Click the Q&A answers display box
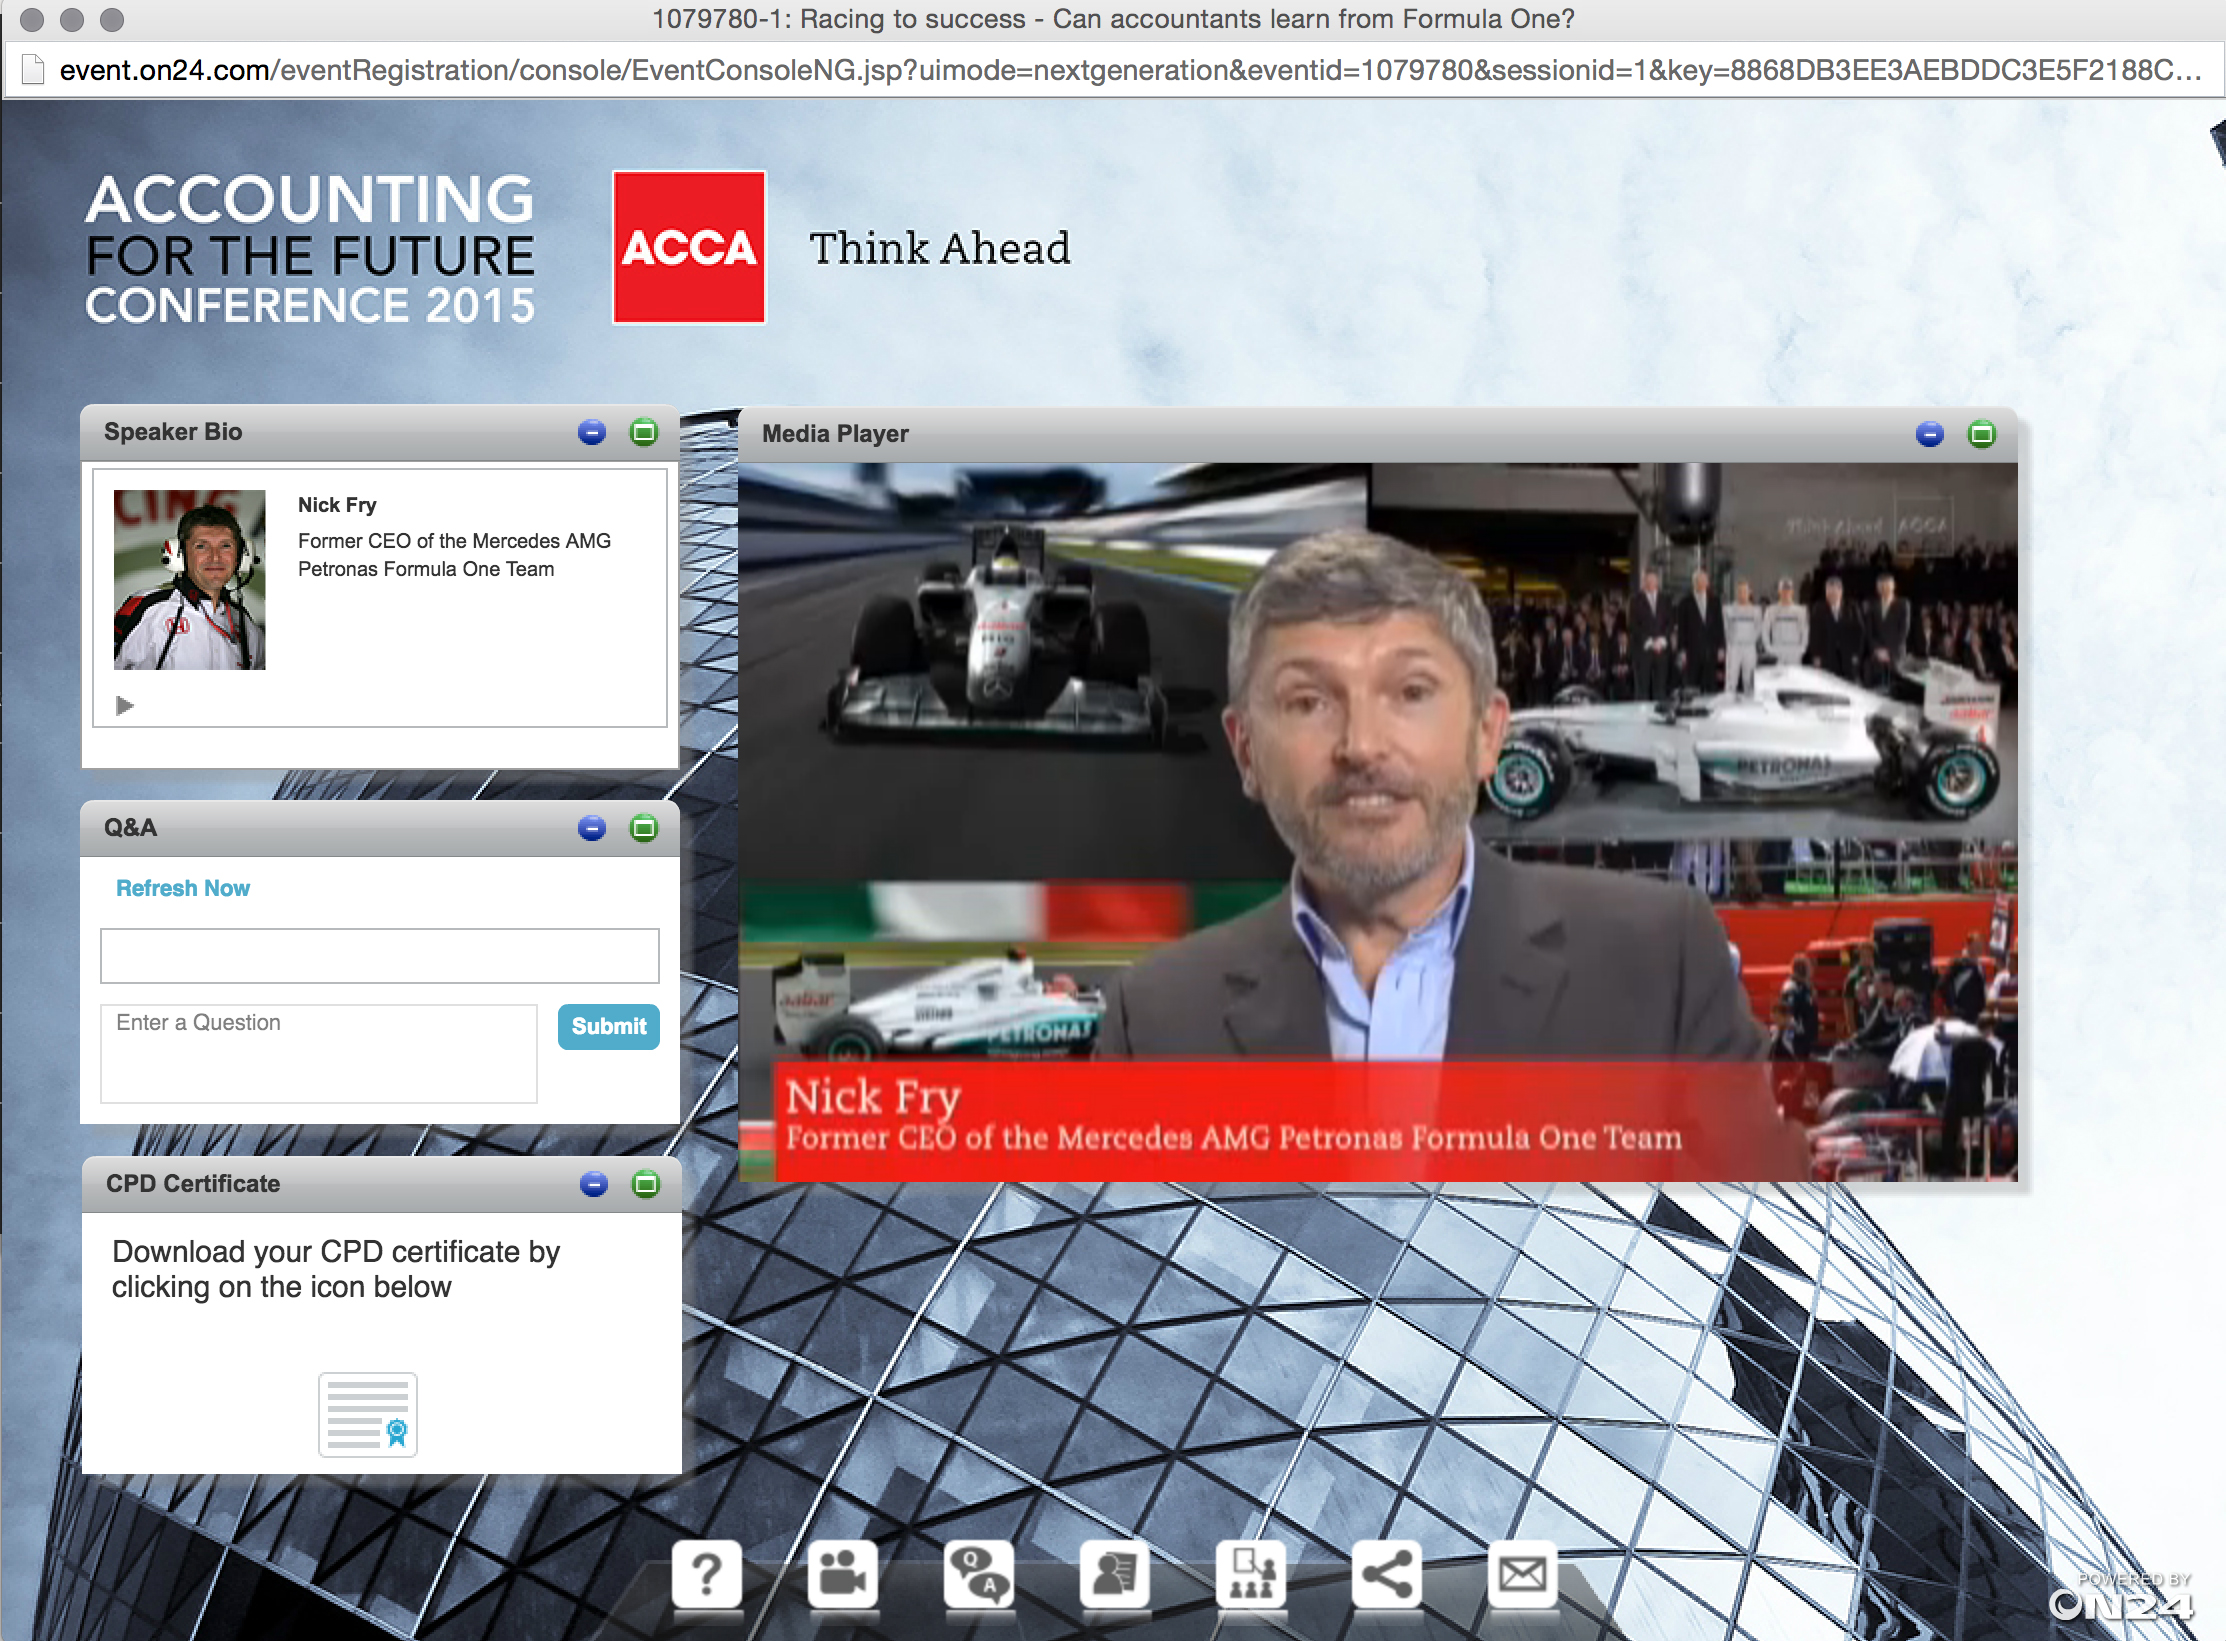Viewport: 2226px width, 1641px height. point(379,956)
